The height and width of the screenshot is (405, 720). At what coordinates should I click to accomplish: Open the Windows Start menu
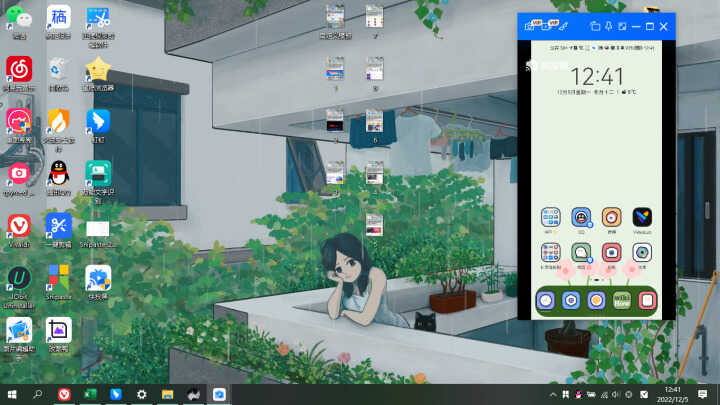[x=12, y=394]
